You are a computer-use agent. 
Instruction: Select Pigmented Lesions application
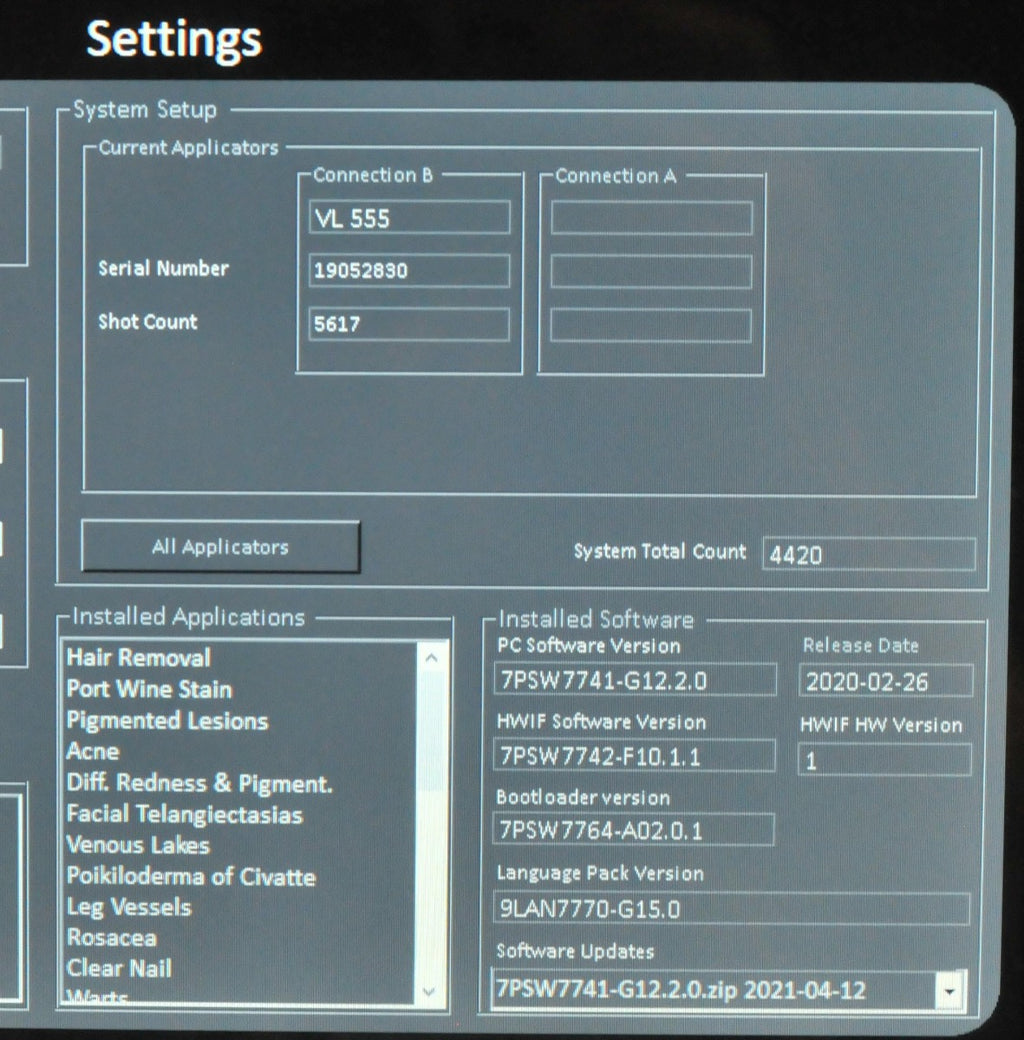pyautogui.click(x=167, y=721)
